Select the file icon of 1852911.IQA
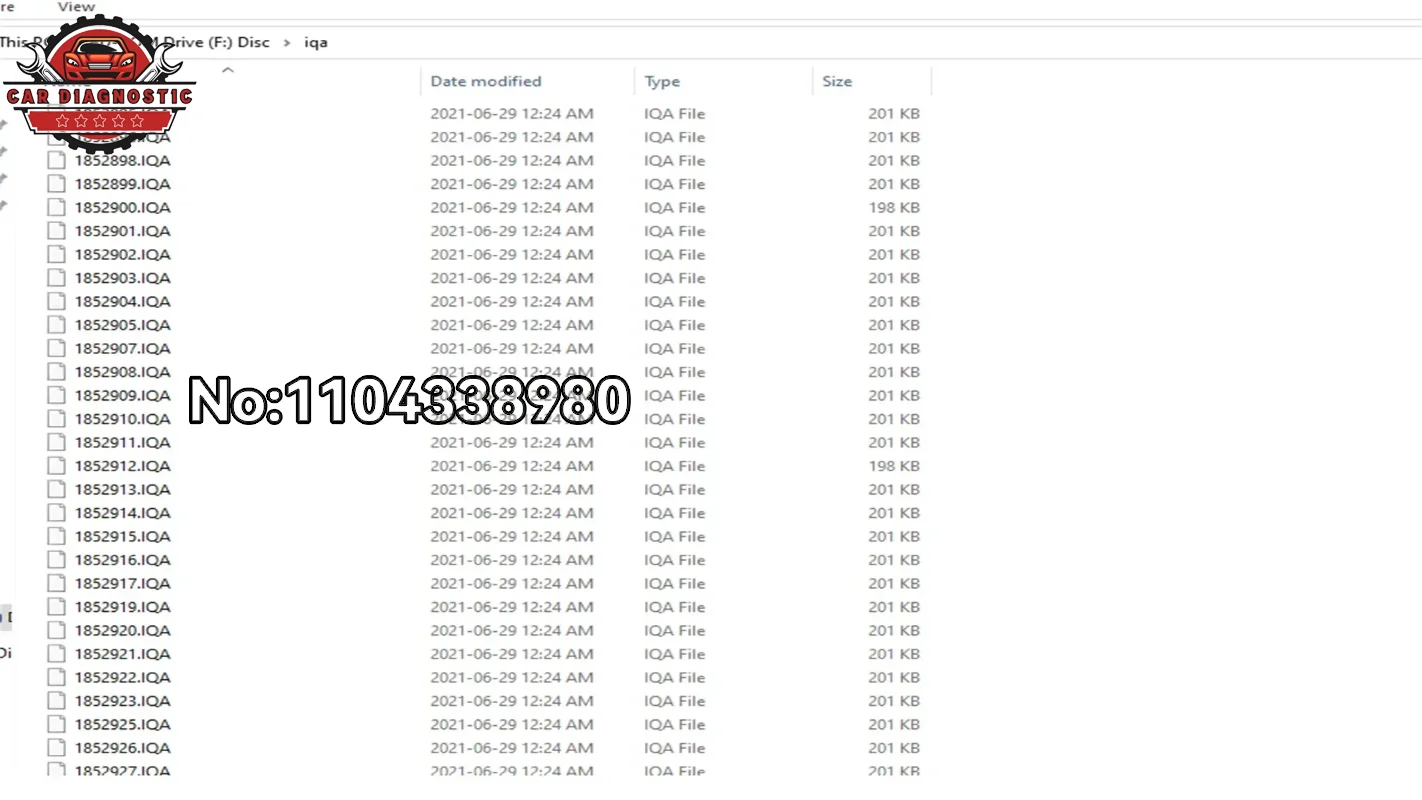 point(56,442)
